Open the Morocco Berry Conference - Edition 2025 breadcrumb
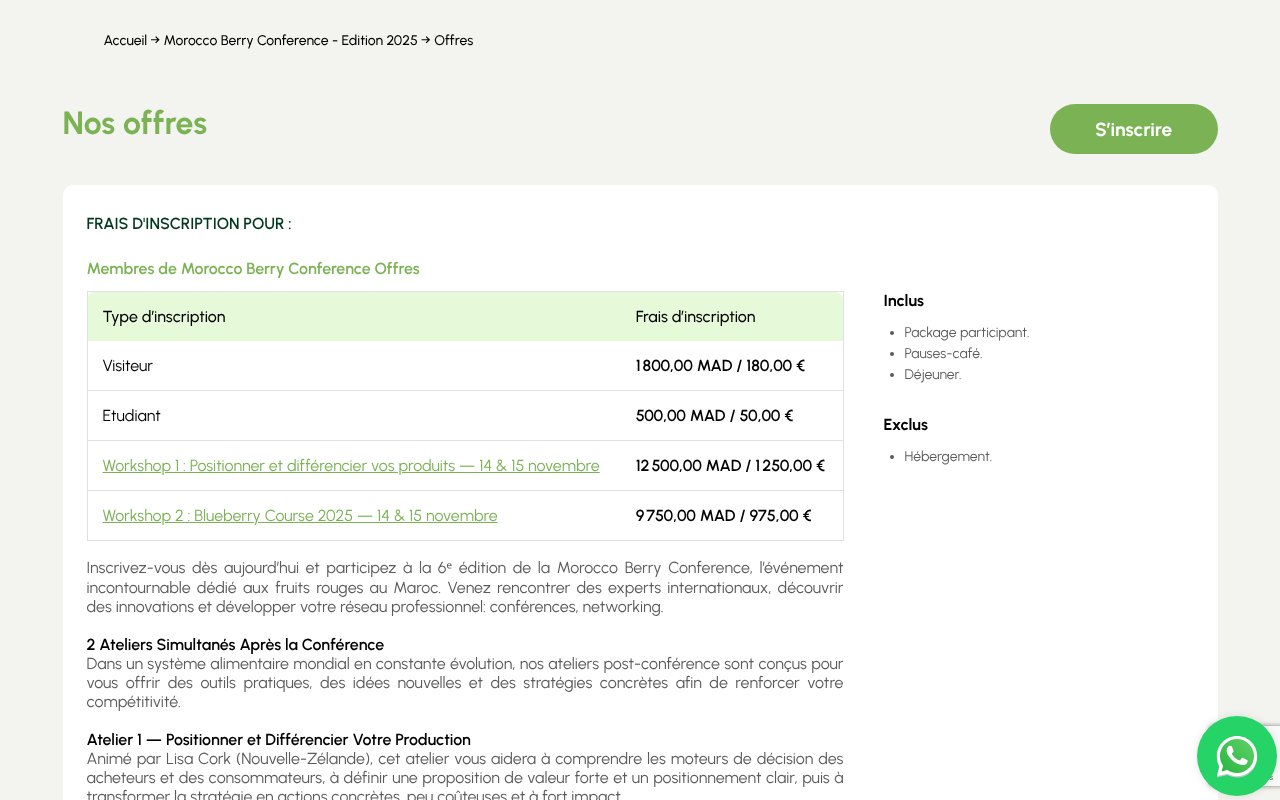Image resolution: width=1280 pixels, height=800 pixels. coord(290,40)
